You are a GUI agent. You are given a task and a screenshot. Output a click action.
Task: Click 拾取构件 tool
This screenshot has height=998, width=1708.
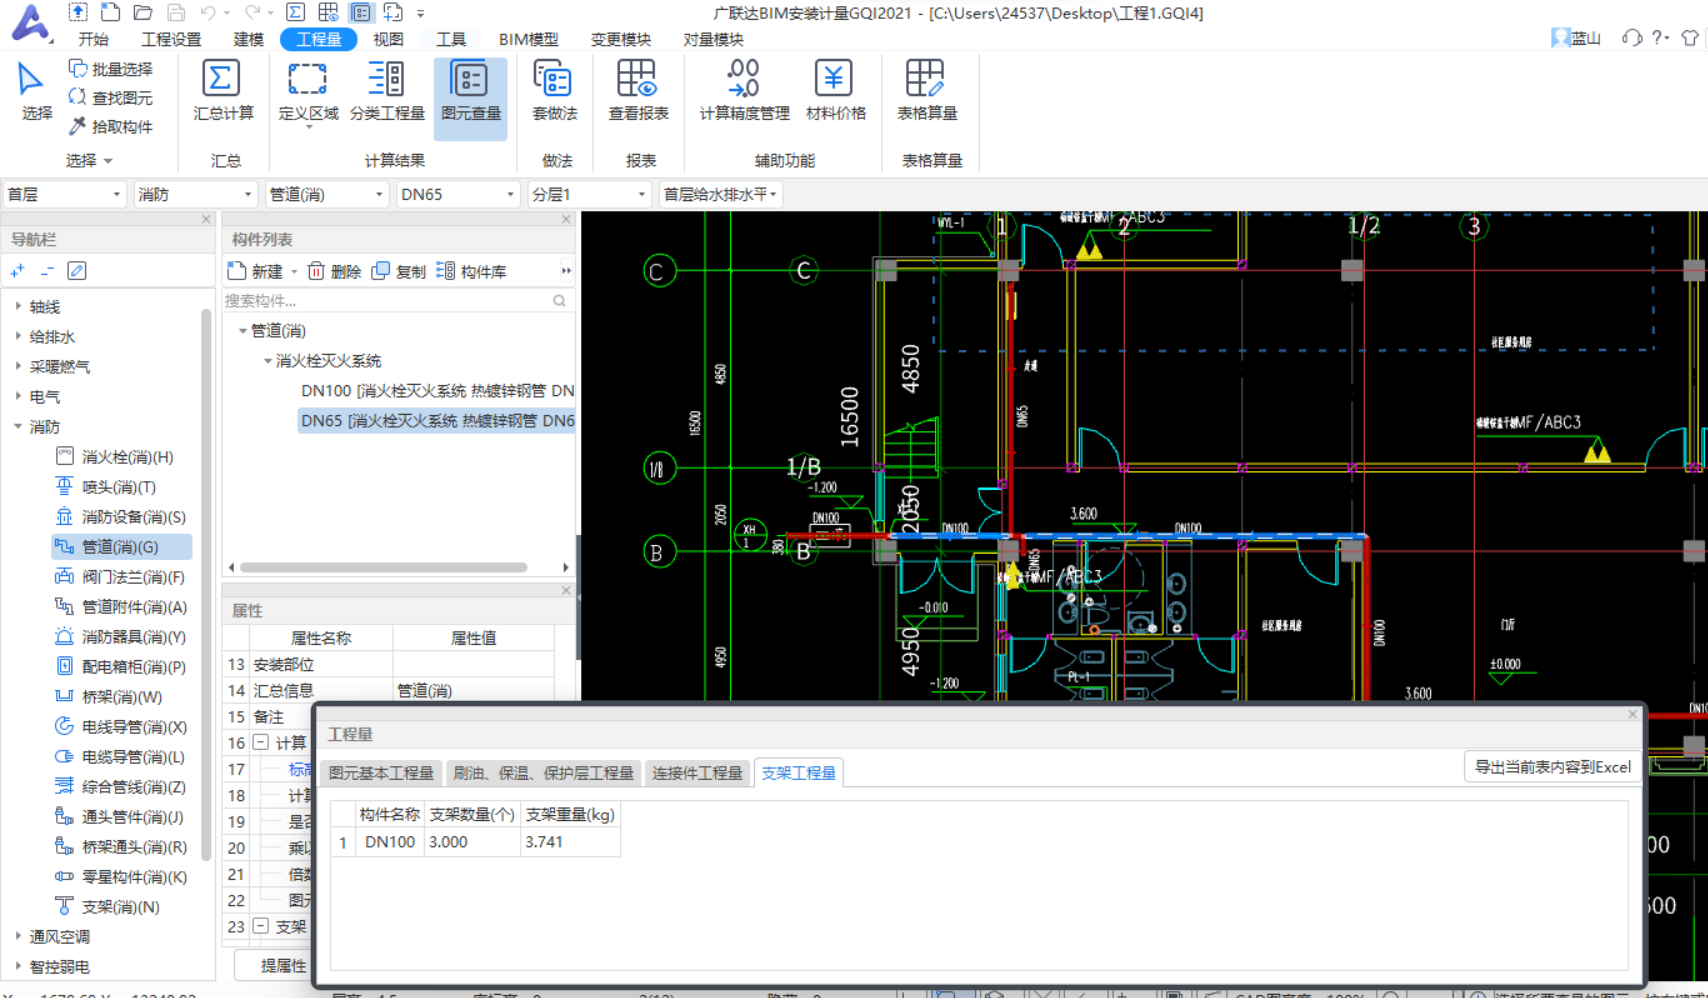(111, 127)
